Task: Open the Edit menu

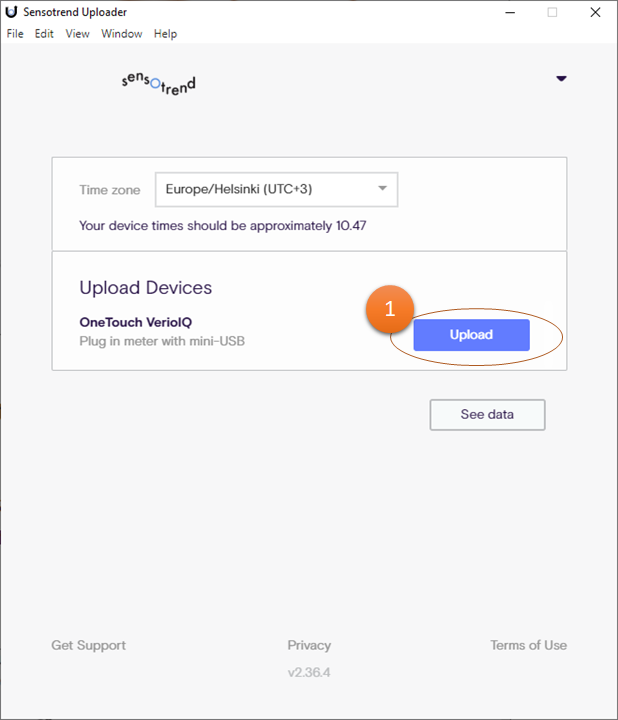Action: click(x=44, y=34)
